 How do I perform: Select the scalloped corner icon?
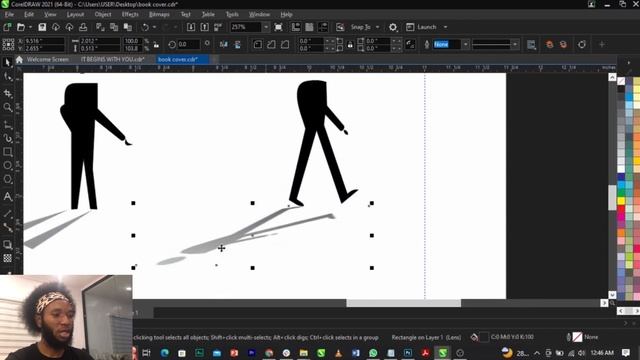coord(271,44)
